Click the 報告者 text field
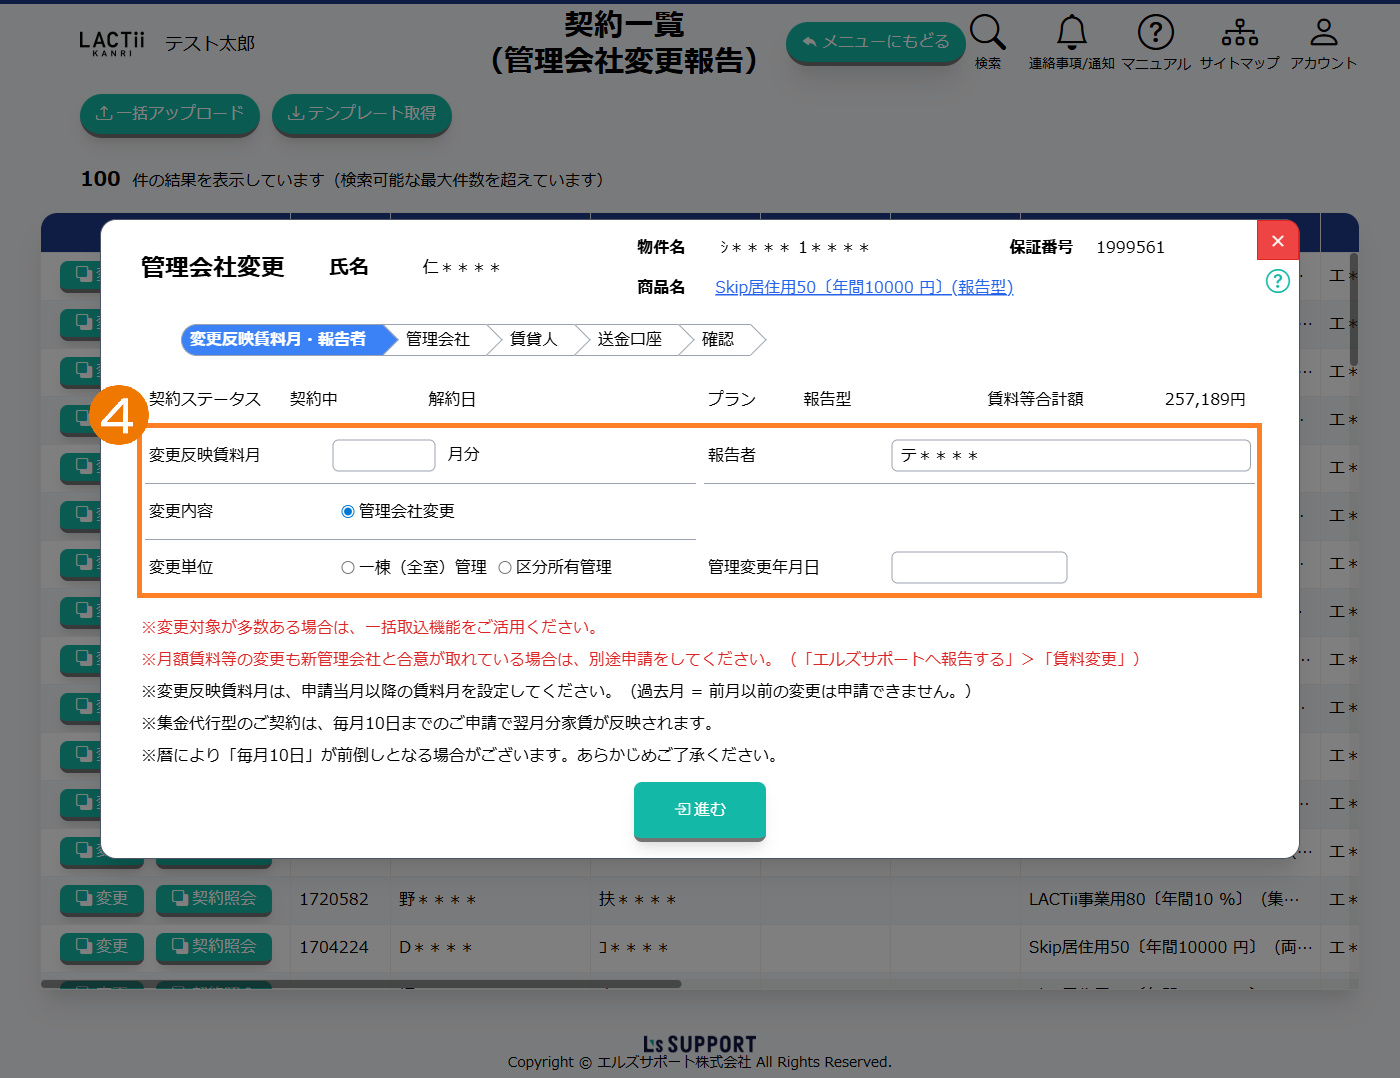Screen dimensions: 1400x1078 (1070, 456)
